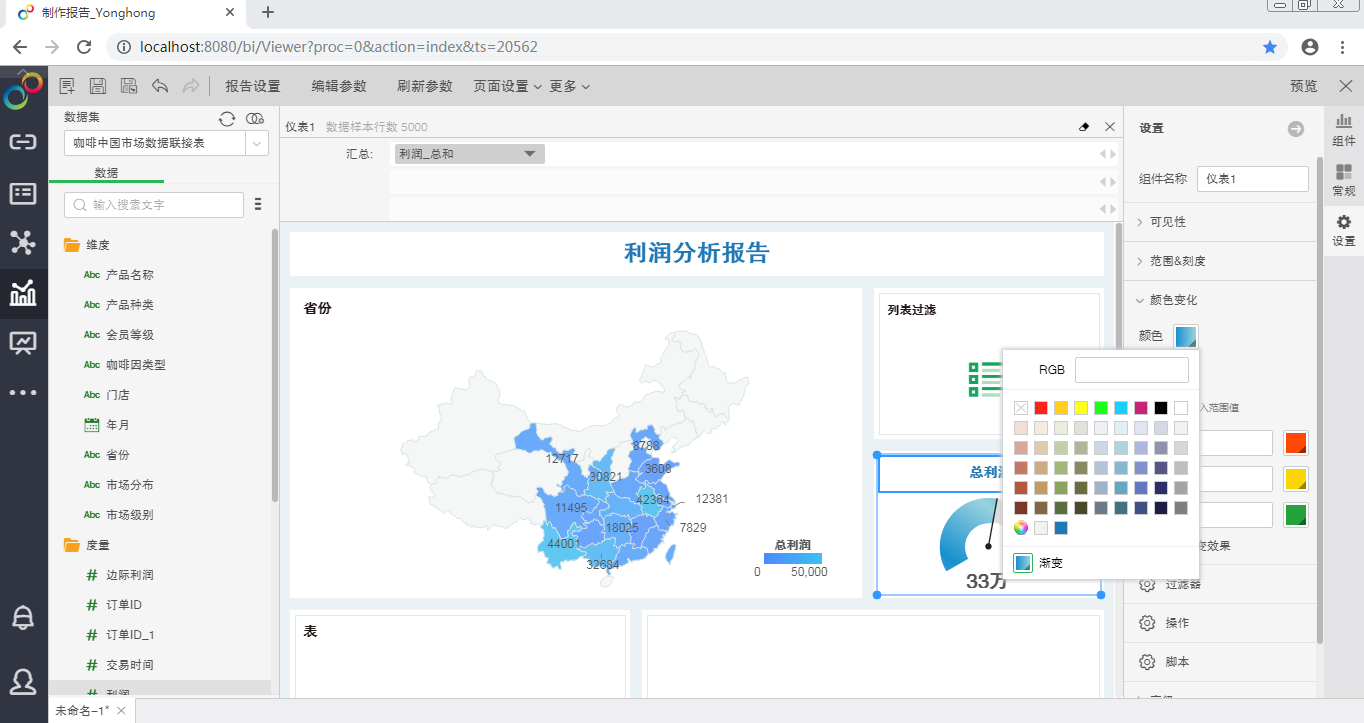Open the custom color wheel picker
The width and height of the screenshot is (1364, 723).
click(1021, 528)
